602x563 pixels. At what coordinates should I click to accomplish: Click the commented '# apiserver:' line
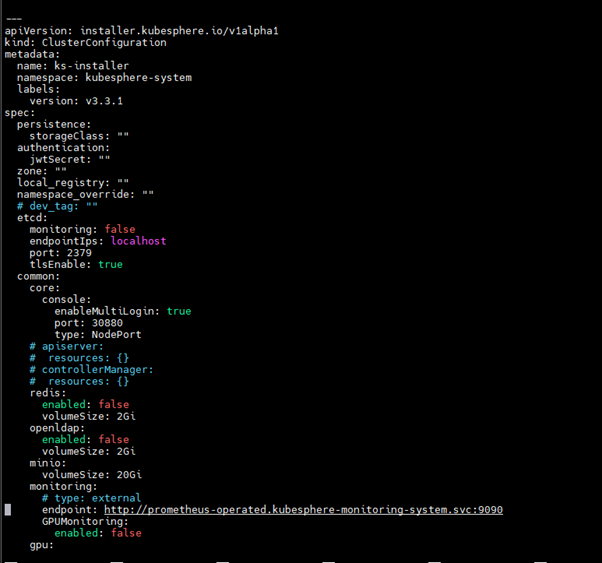(x=66, y=346)
